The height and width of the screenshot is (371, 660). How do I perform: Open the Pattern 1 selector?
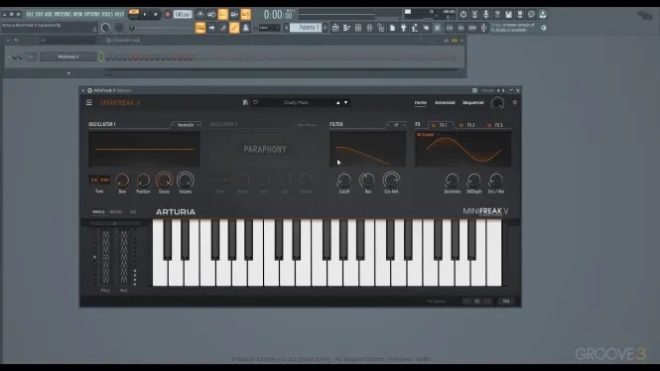point(306,28)
